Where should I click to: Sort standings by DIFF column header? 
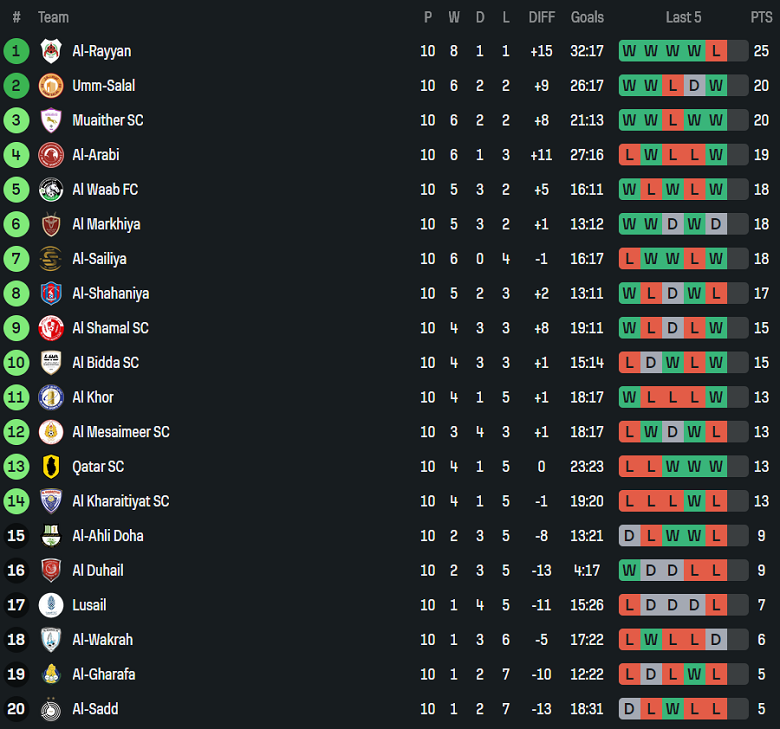point(541,17)
